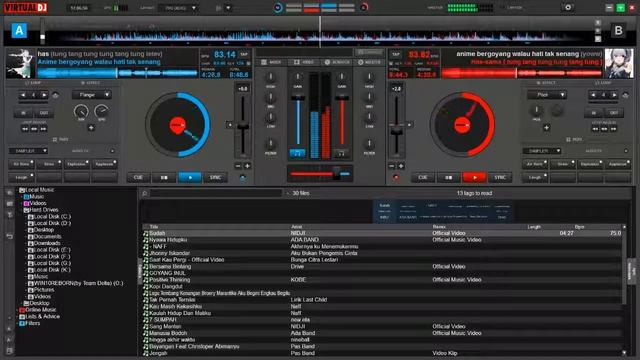The height and width of the screenshot is (360, 640).
Task: Trigger the deck A Air Horn sample pad
Action: pyautogui.click(x=22, y=164)
